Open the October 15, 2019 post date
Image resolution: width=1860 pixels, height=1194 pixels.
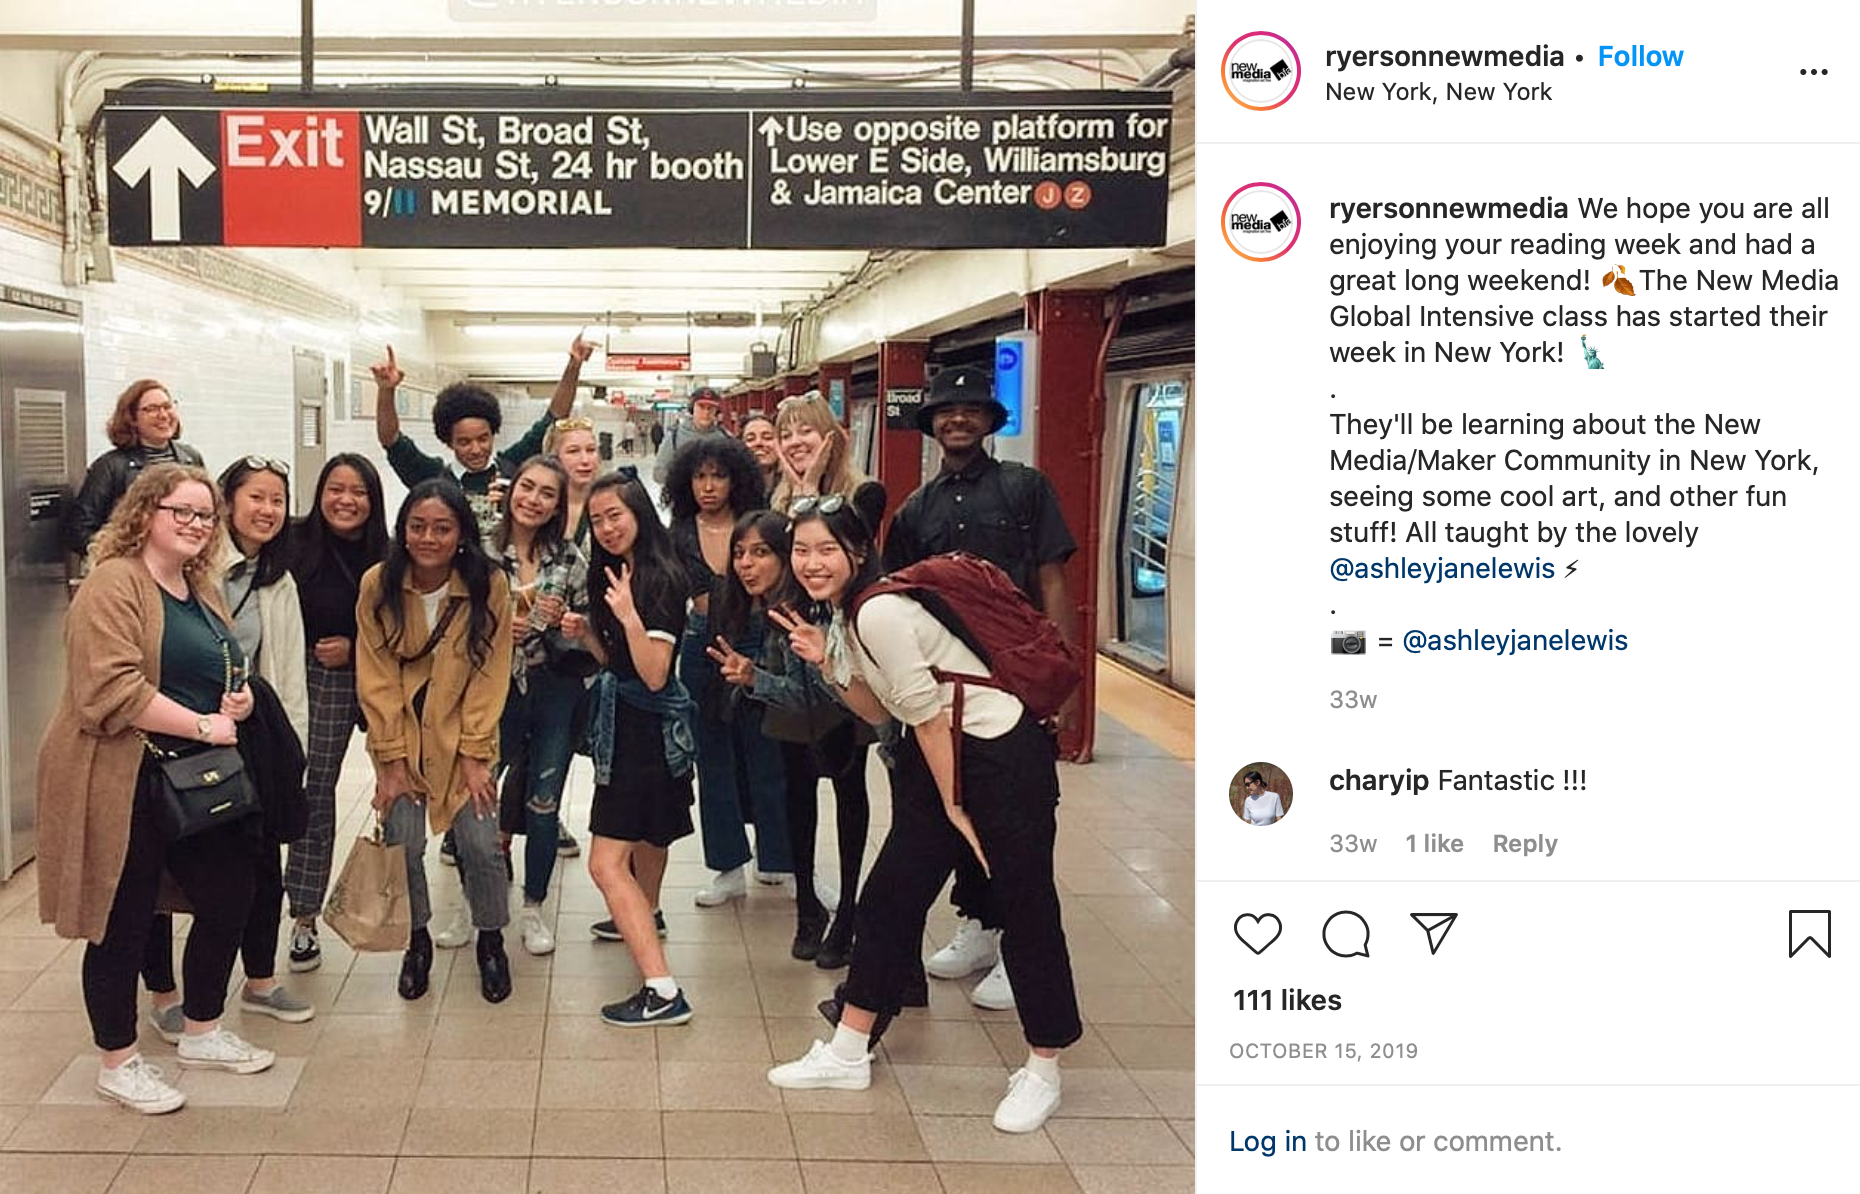(1323, 1051)
